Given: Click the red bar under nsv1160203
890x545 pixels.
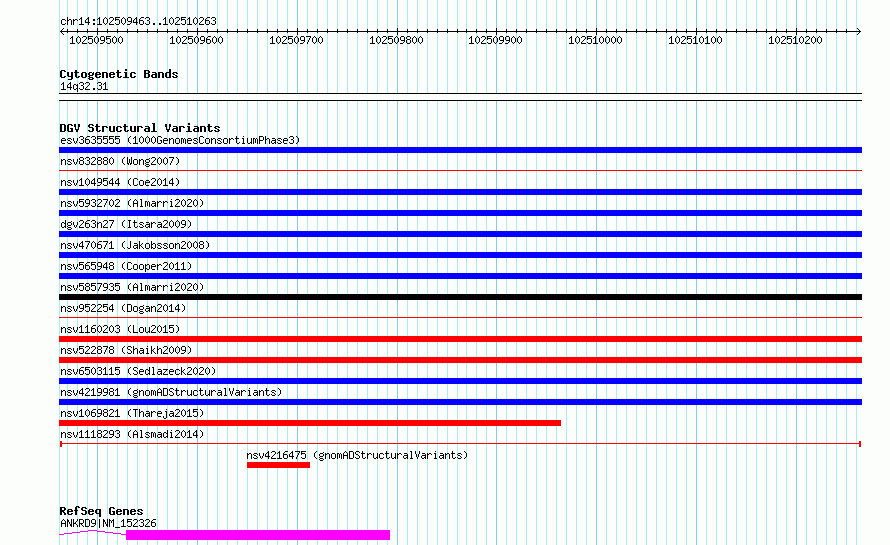Looking at the screenshot, I should (x=460, y=339).
